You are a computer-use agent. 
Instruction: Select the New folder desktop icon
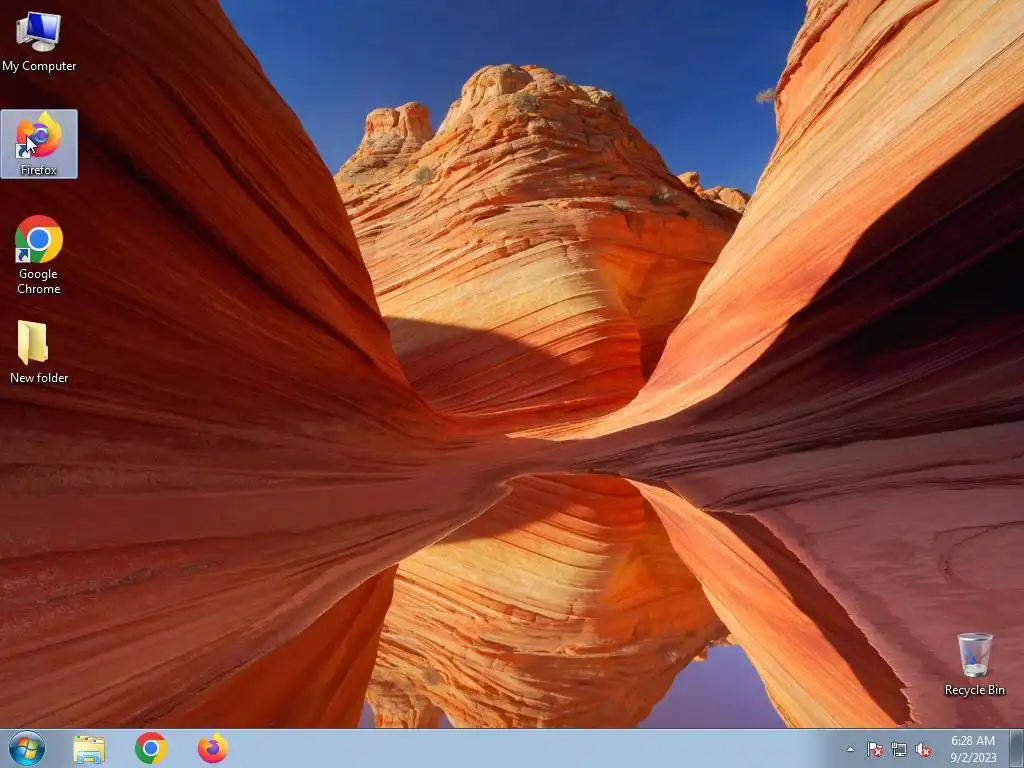39,351
